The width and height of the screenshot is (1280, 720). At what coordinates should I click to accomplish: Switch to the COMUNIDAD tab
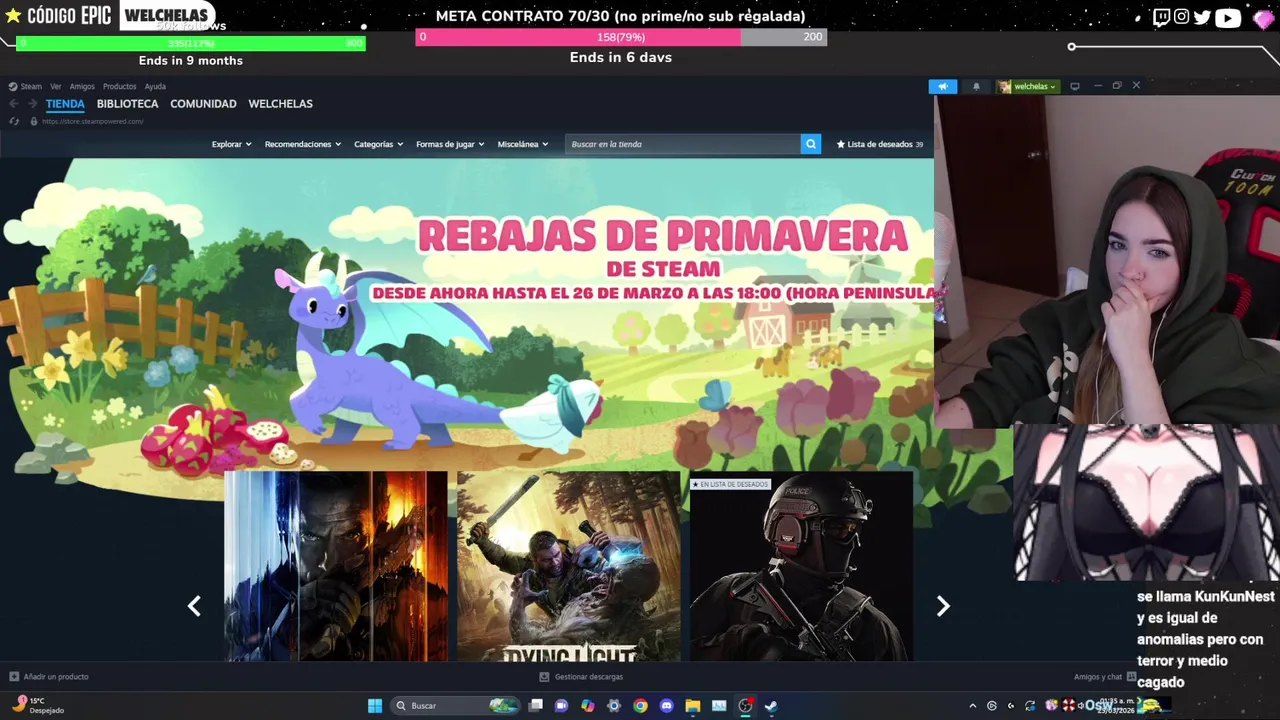203,104
